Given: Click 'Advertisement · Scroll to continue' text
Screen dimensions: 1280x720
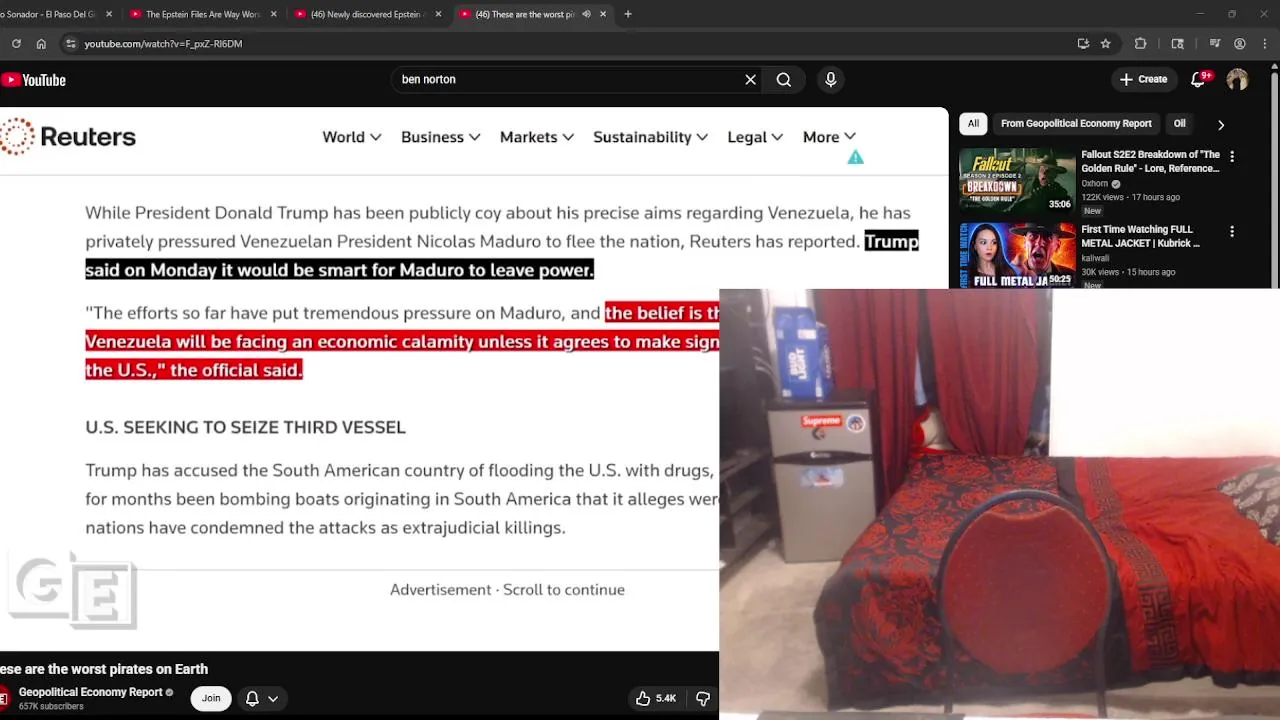Looking at the screenshot, I should 507,590.
